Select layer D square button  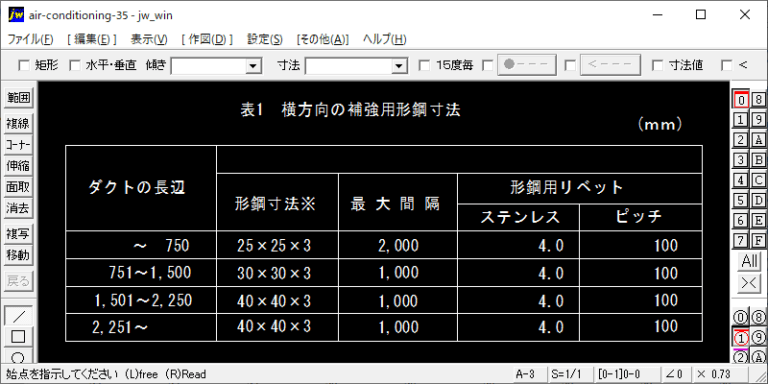pos(758,200)
